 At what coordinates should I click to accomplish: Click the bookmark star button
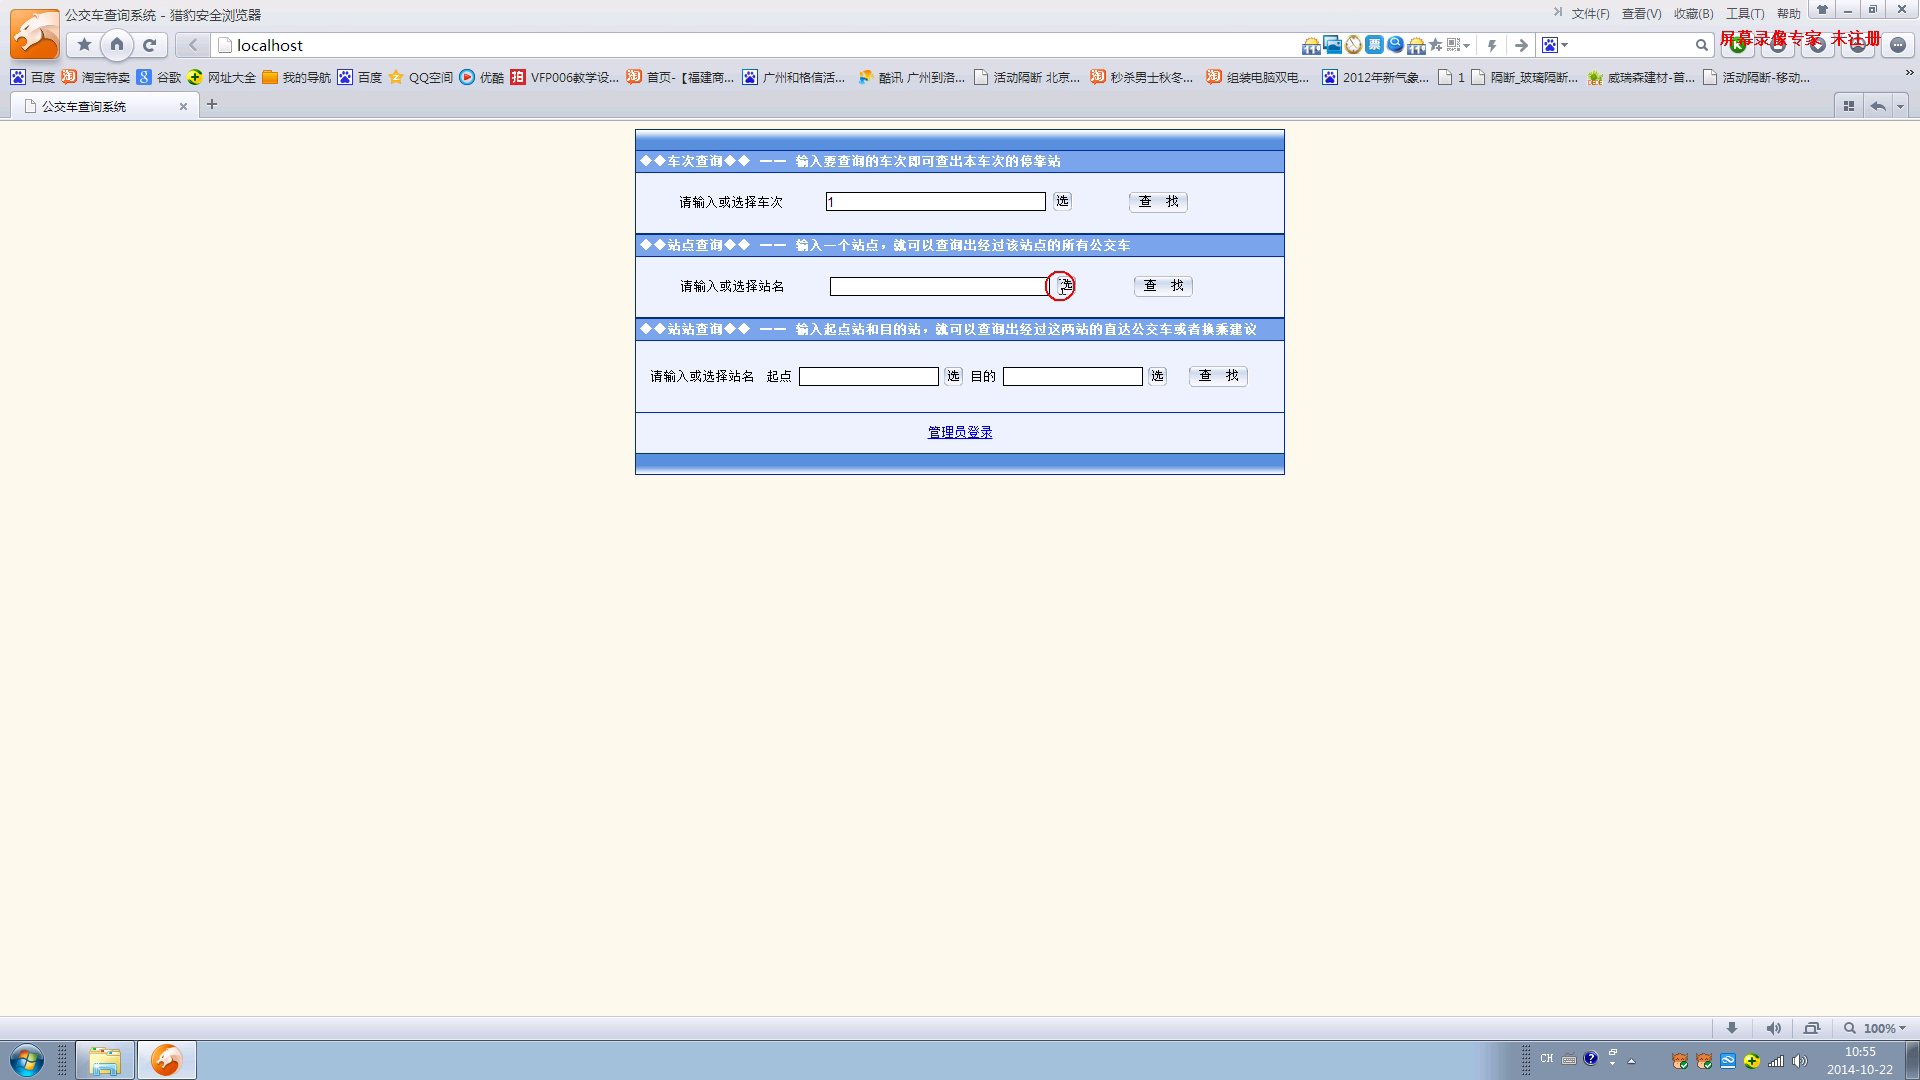(85, 45)
